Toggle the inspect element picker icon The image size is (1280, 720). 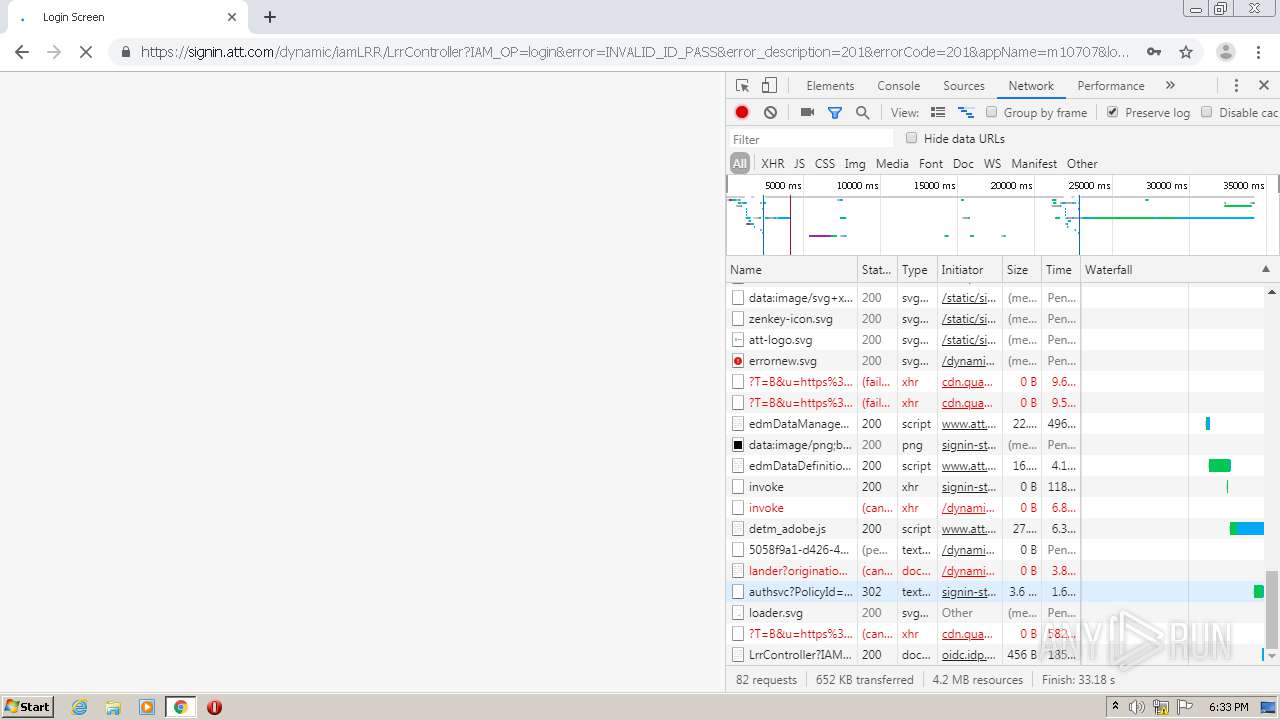click(742, 86)
